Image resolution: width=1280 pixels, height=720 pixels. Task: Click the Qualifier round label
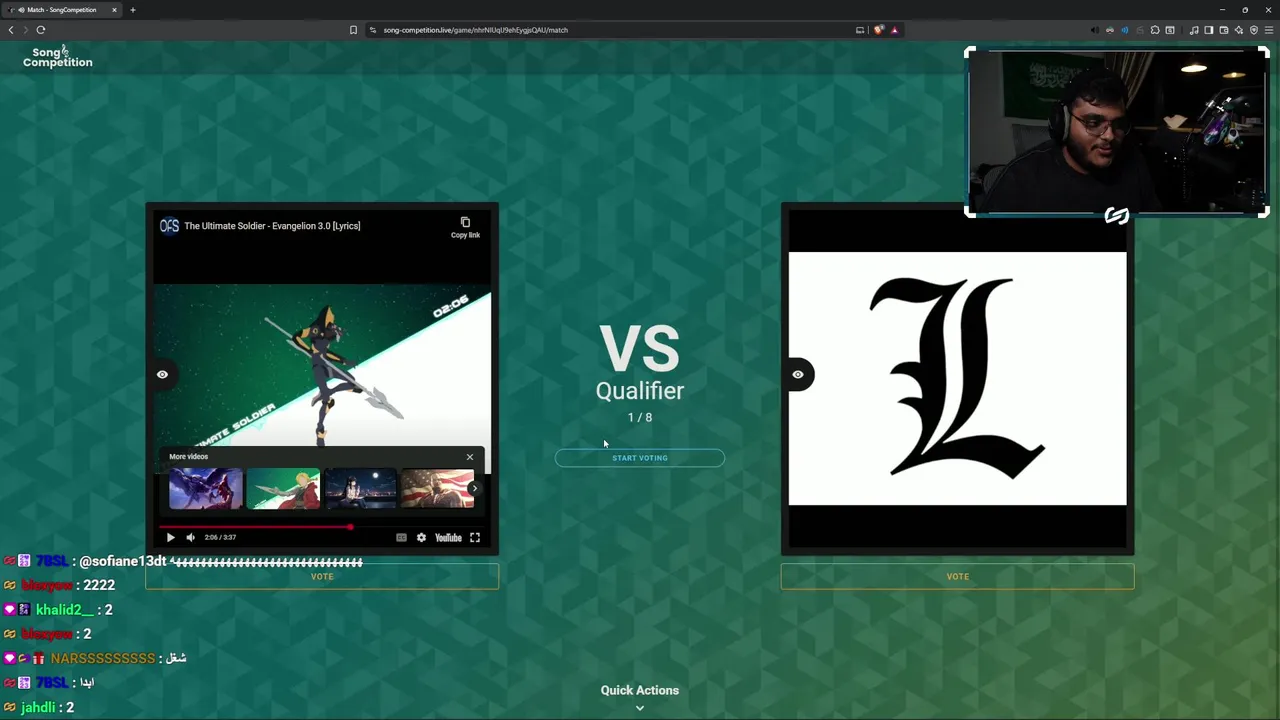640,391
